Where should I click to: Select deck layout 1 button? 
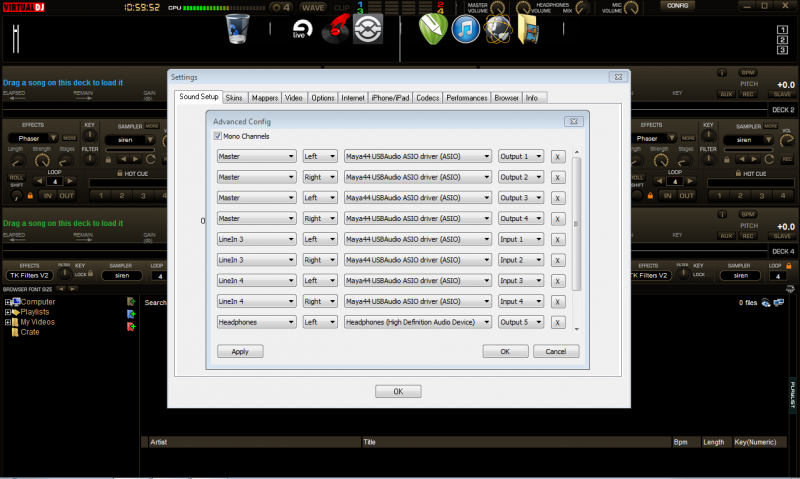click(782, 30)
